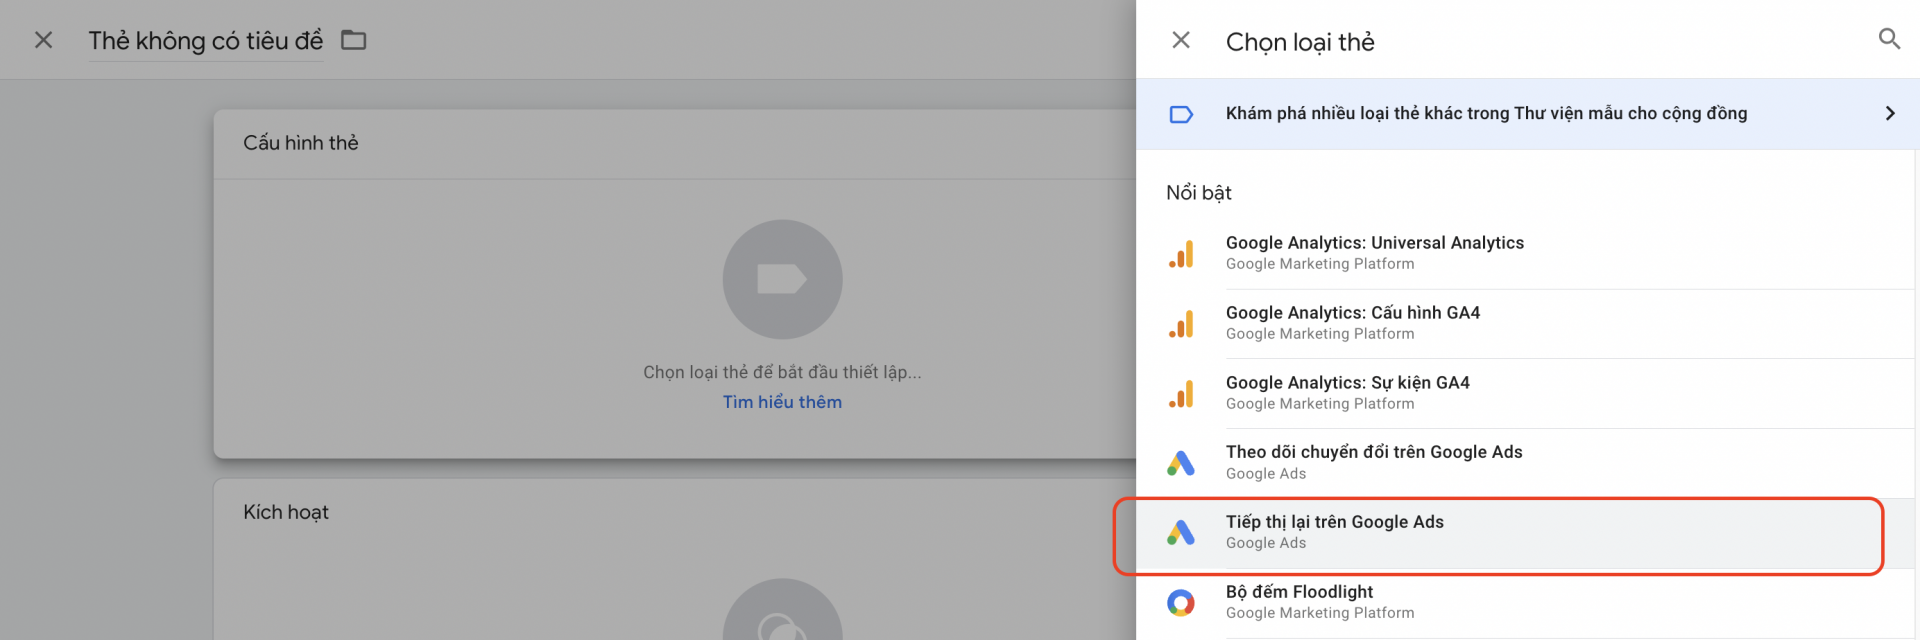1920x640 pixels.
Task: Click the Universal Analytics bar chart icon
Action: pos(1181,254)
